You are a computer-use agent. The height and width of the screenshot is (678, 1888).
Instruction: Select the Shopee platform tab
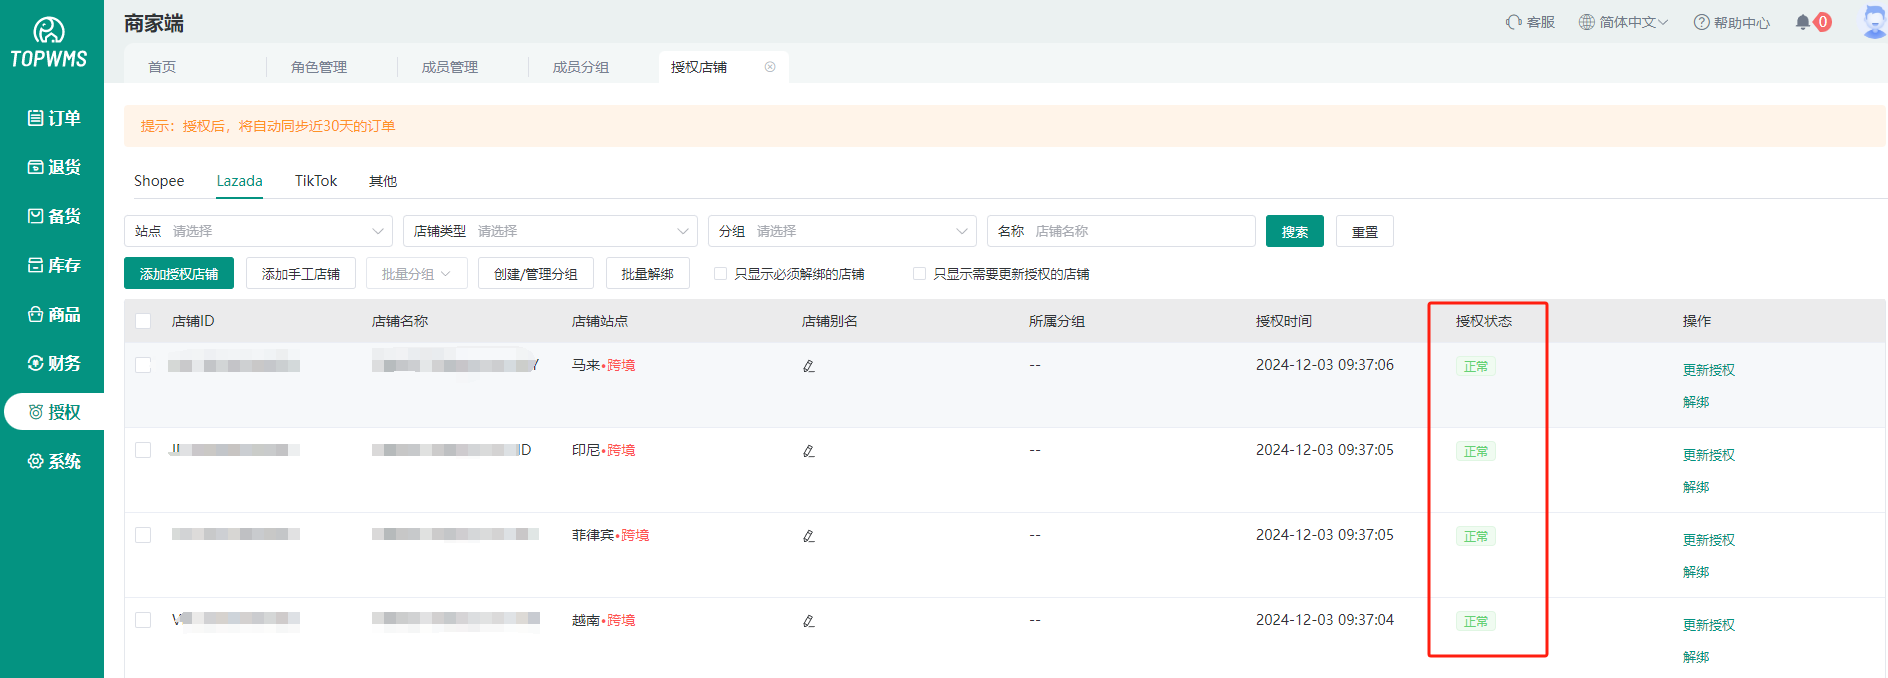159,181
